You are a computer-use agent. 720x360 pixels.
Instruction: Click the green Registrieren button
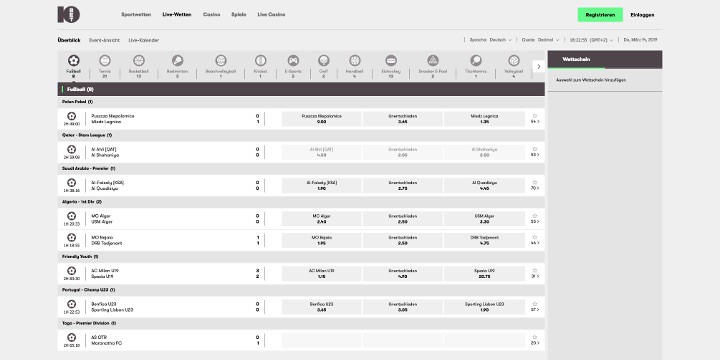pyautogui.click(x=600, y=15)
